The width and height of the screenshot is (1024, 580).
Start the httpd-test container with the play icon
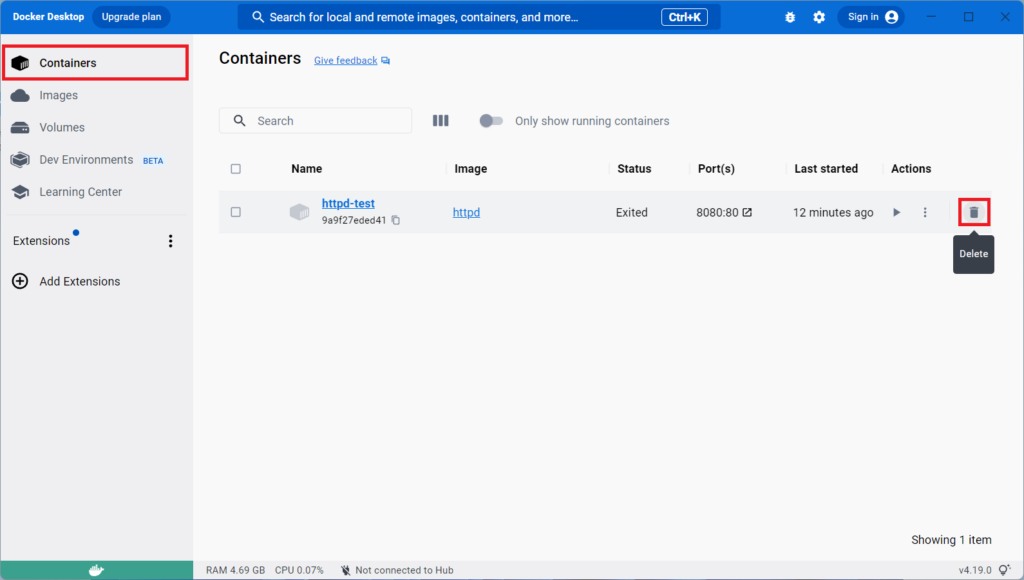pos(897,212)
